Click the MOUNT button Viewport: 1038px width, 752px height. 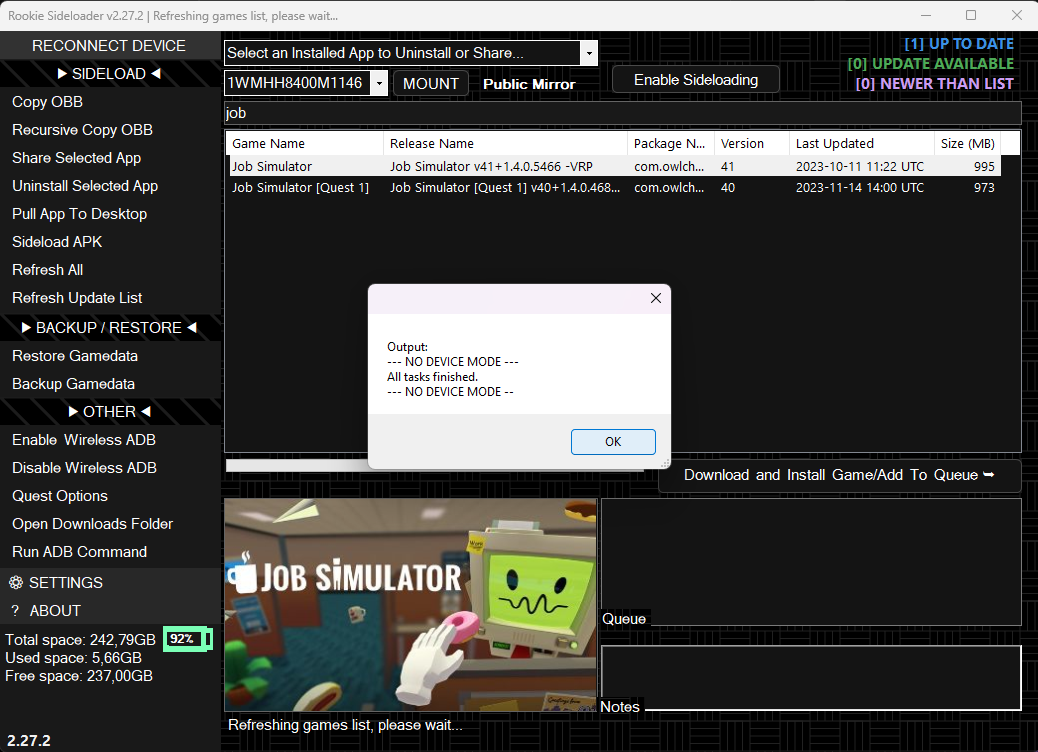pyautogui.click(x=431, y=83)
